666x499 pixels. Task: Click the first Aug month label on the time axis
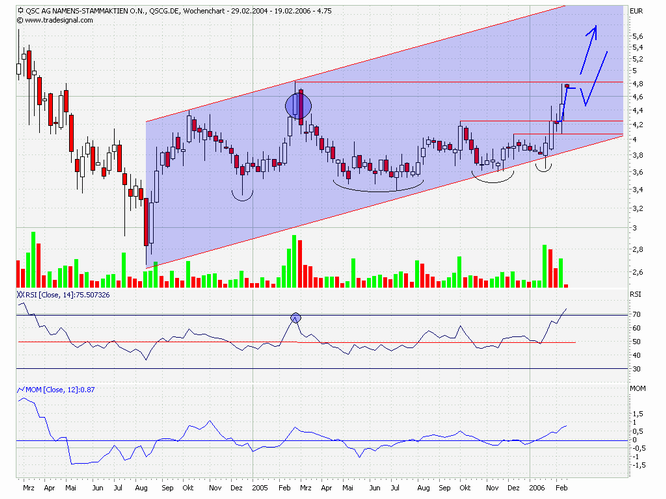pyautogui.click(x=141, y=488)
